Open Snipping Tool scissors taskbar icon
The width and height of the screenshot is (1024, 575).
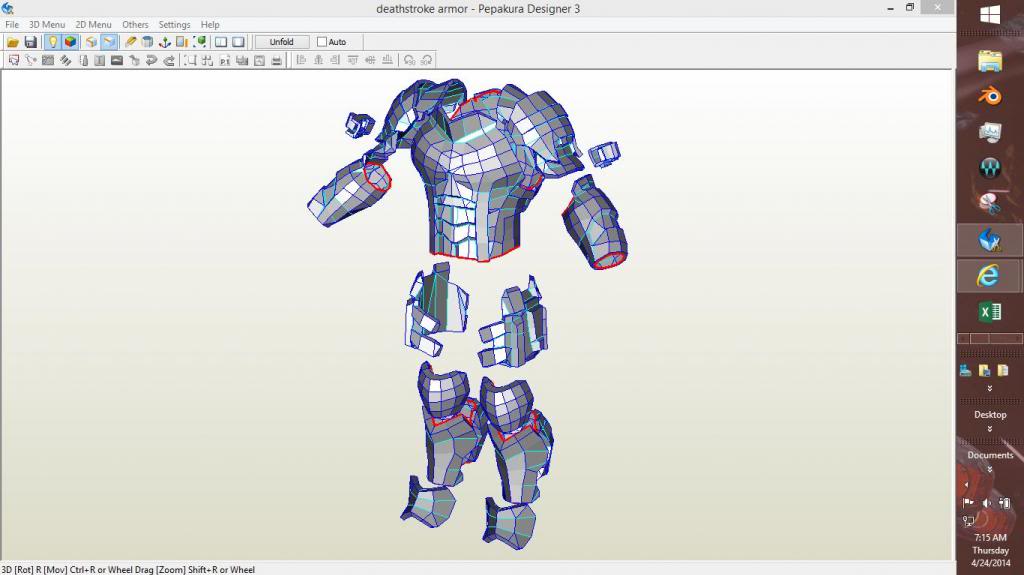(x=990, y=204)
